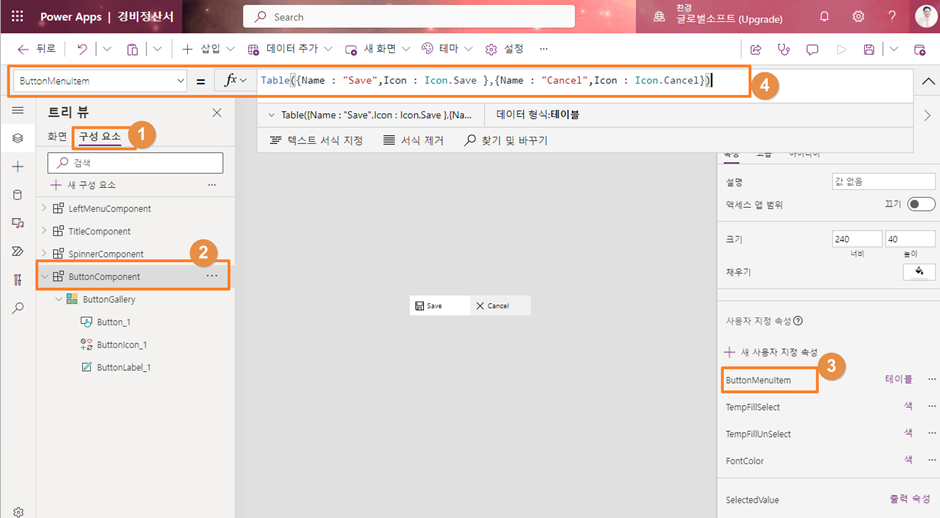Click 뒤로 back button
Viewport: 940px width, 518px height.
pyautogui.click(x=37, y=49)
